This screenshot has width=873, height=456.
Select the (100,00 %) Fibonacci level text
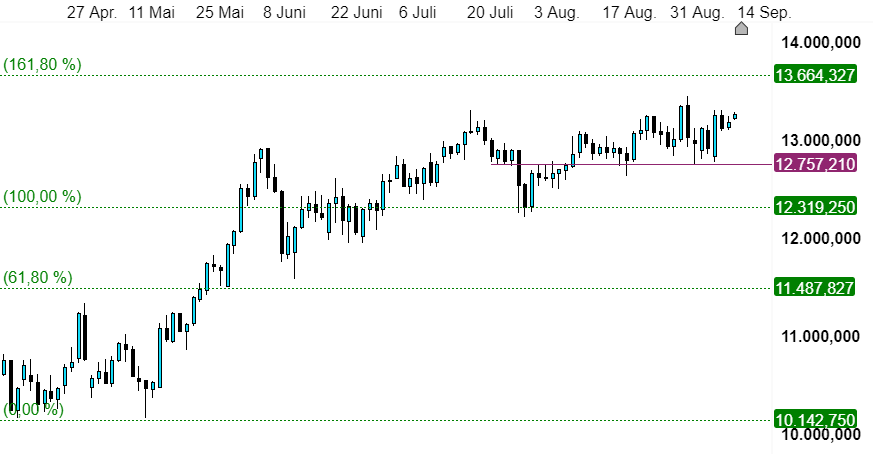[x=42, y=197]
